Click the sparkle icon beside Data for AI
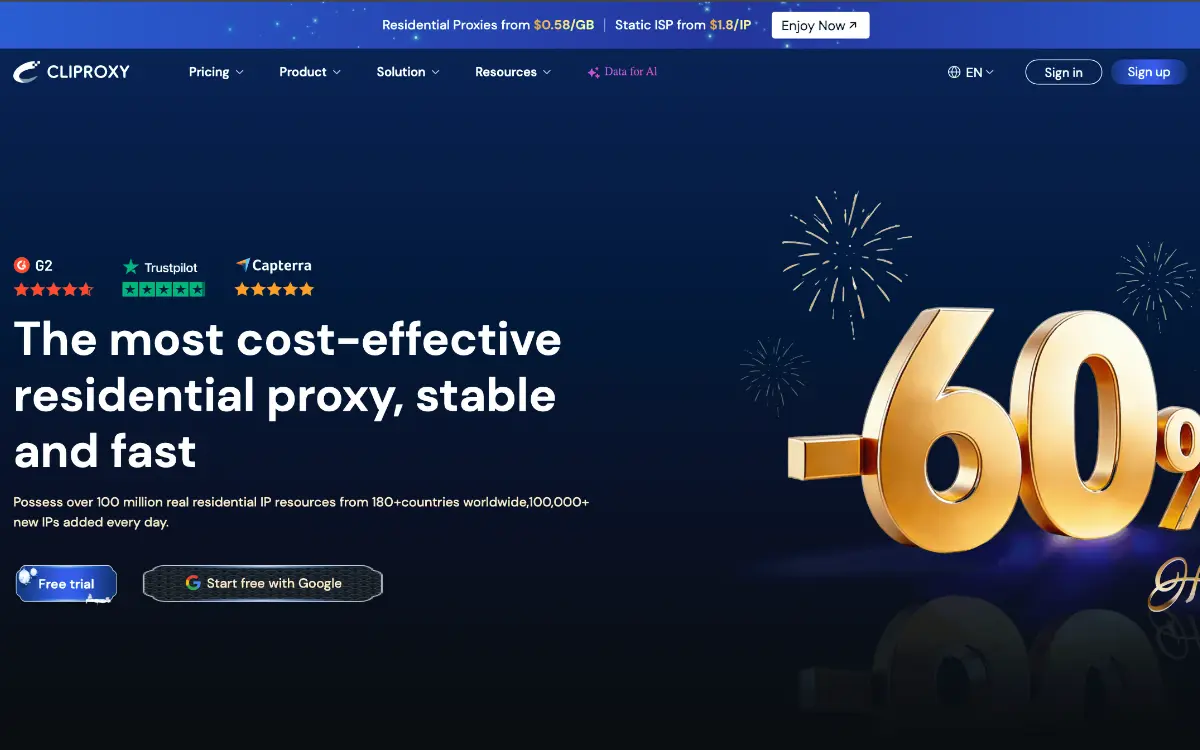Screen dimensions: 1200x750 (x=593, y=73)
